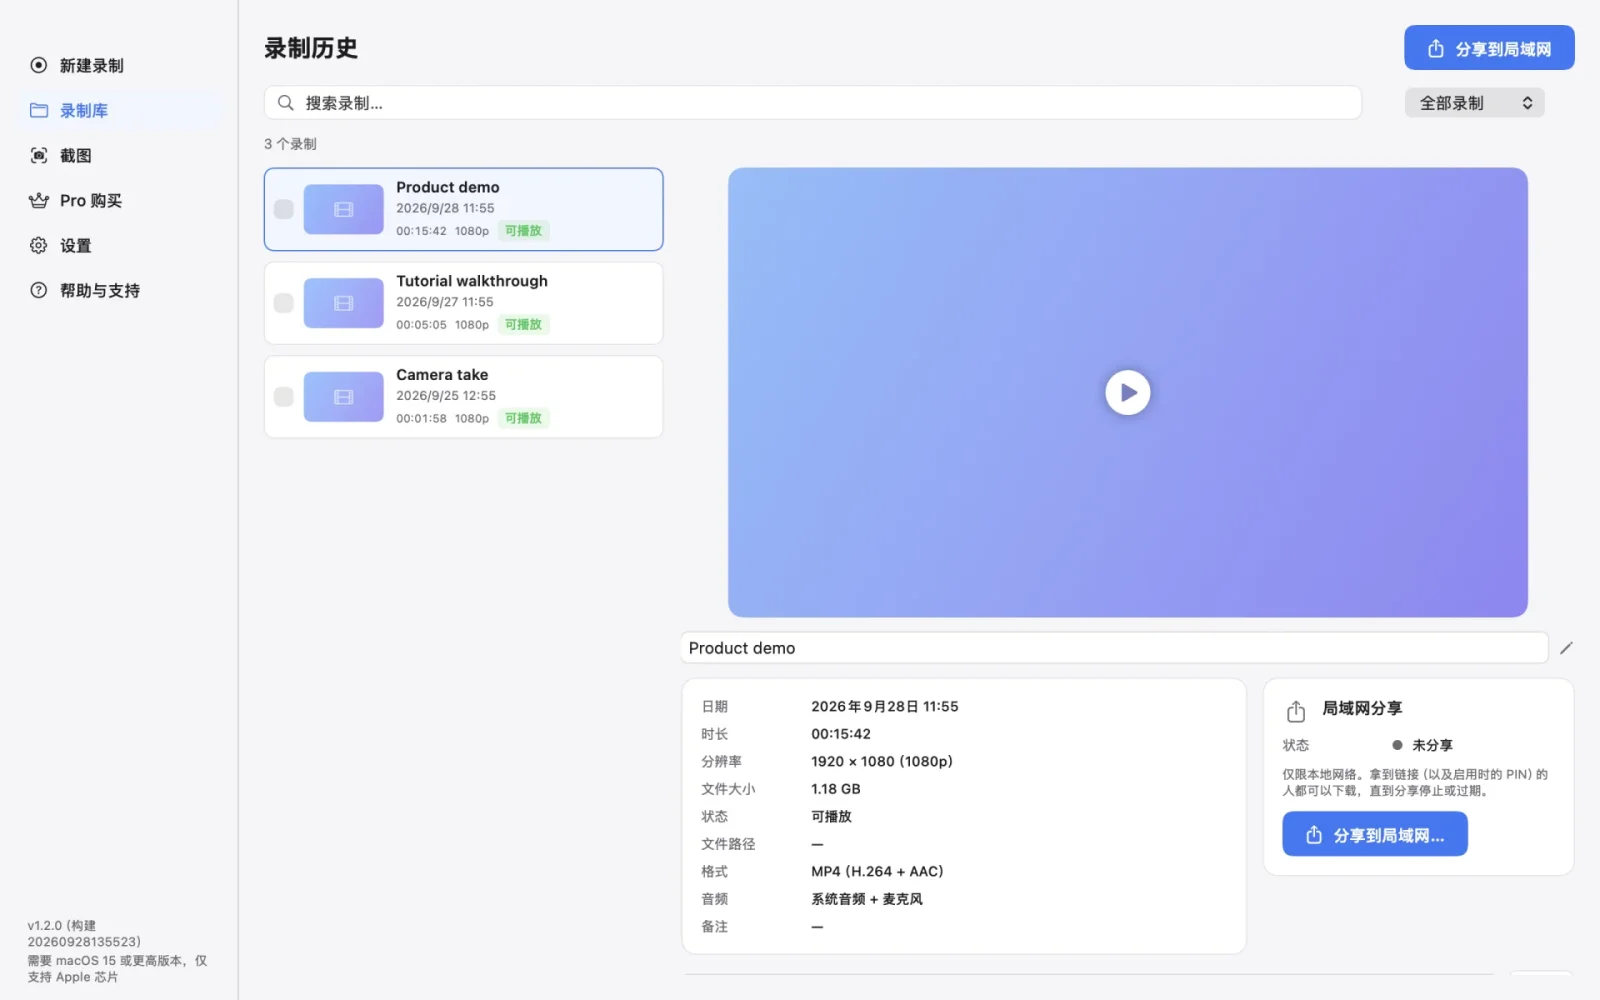Click the file size value 1.18 GB
This screenshot has height=1000, width=1600.
pyautogui.click(x=836, y=789)
